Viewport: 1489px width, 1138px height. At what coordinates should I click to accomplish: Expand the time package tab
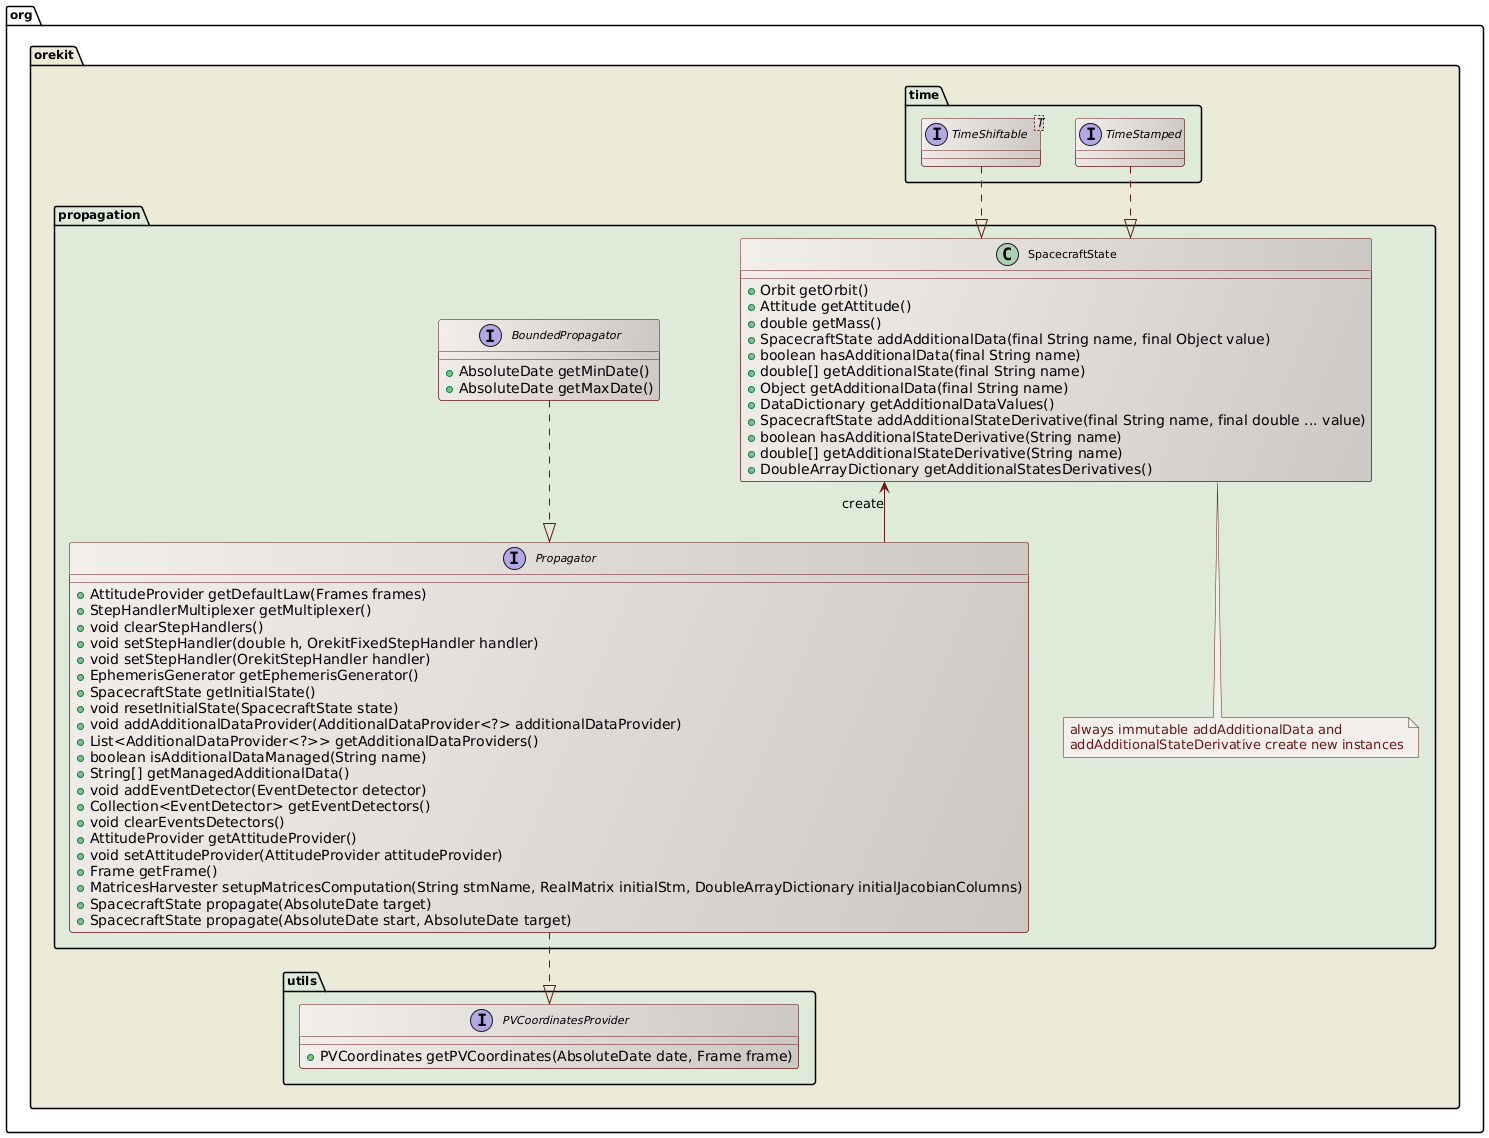coord(923,95)
